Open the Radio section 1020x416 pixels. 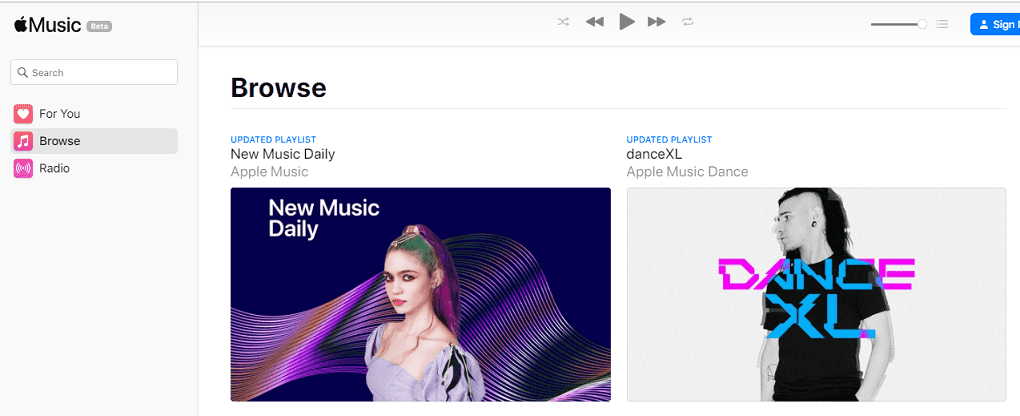(x=94, y=169)
